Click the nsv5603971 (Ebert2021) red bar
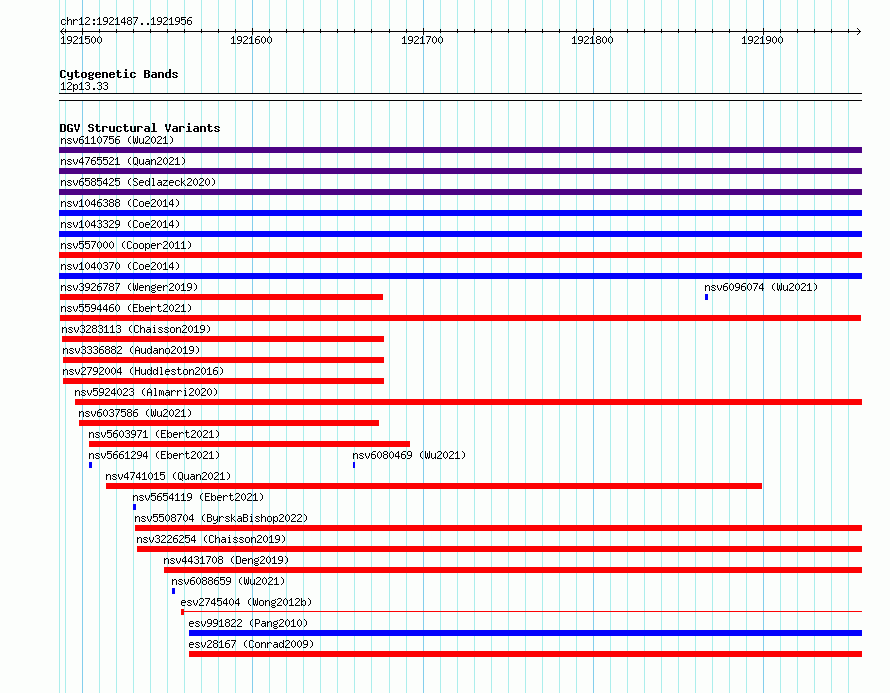The width and height of the screenshot is (890, 693). tap(249, 444)
